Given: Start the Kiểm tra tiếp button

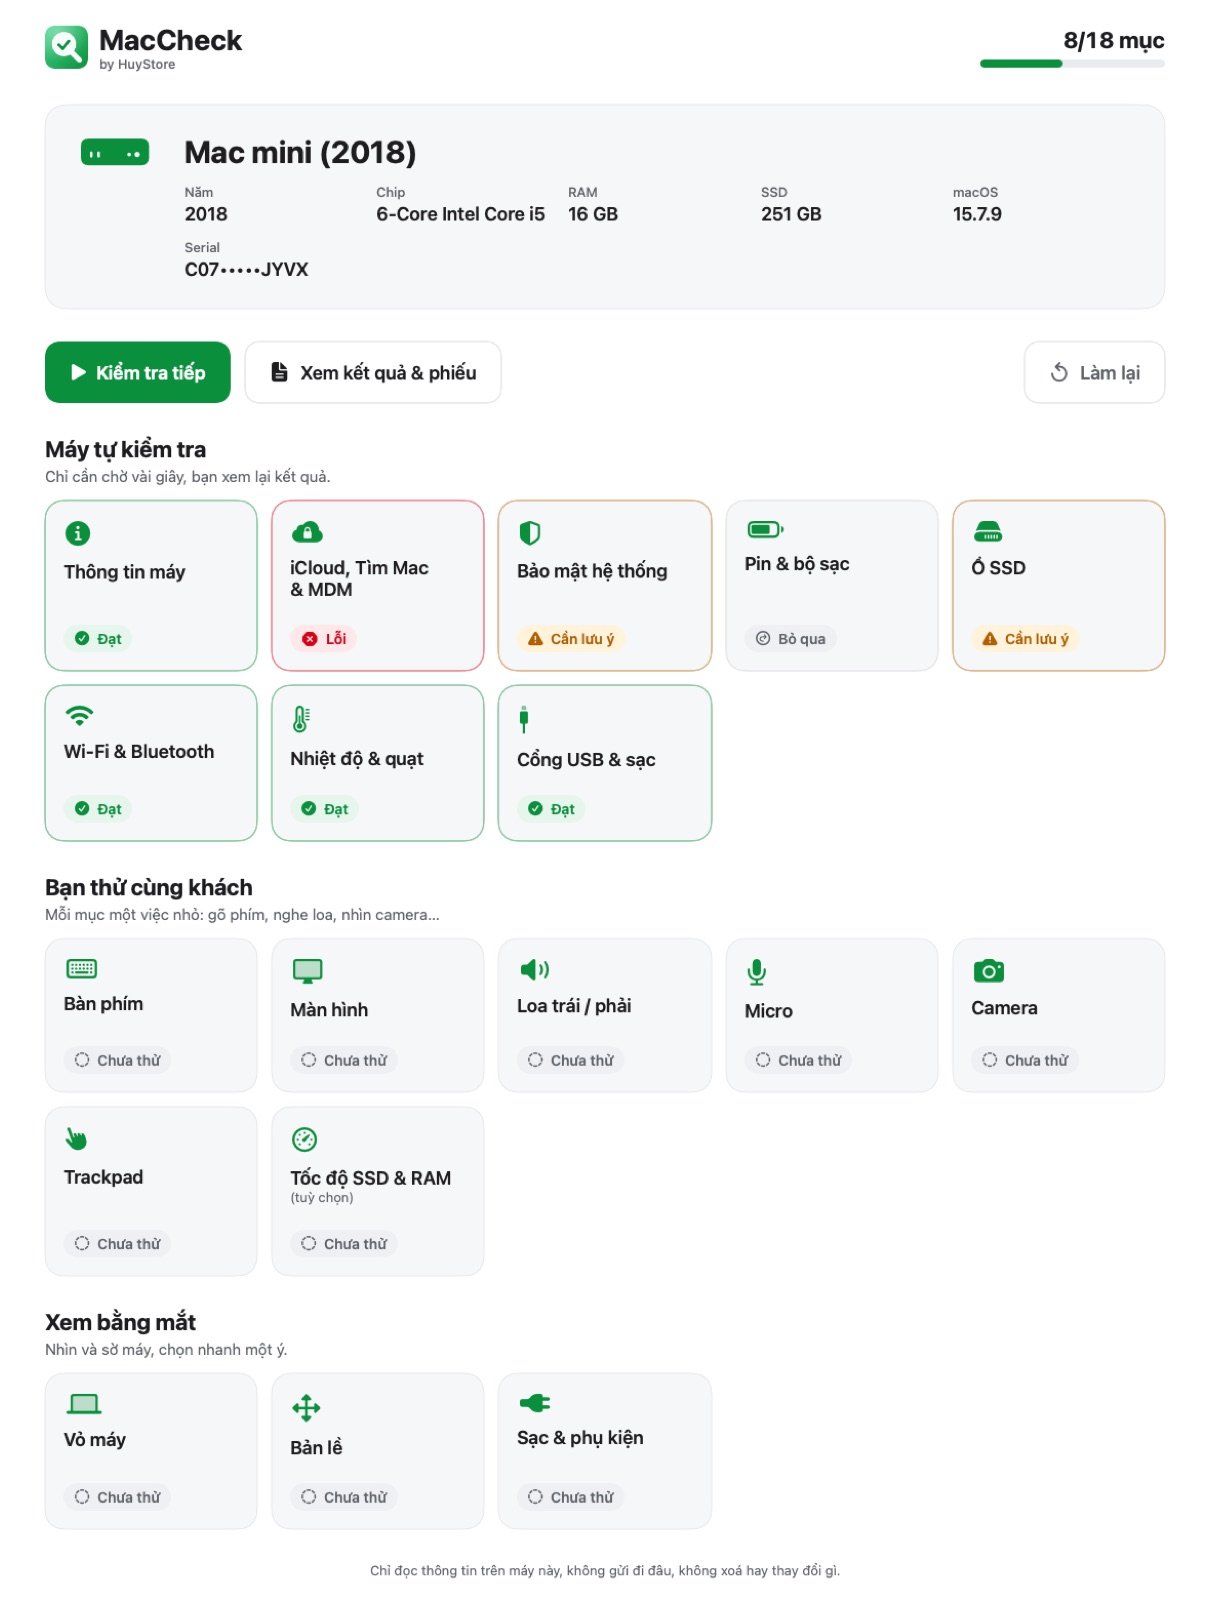Looking at the screenshot, I should pyautogui.click(x=138, y=373).
